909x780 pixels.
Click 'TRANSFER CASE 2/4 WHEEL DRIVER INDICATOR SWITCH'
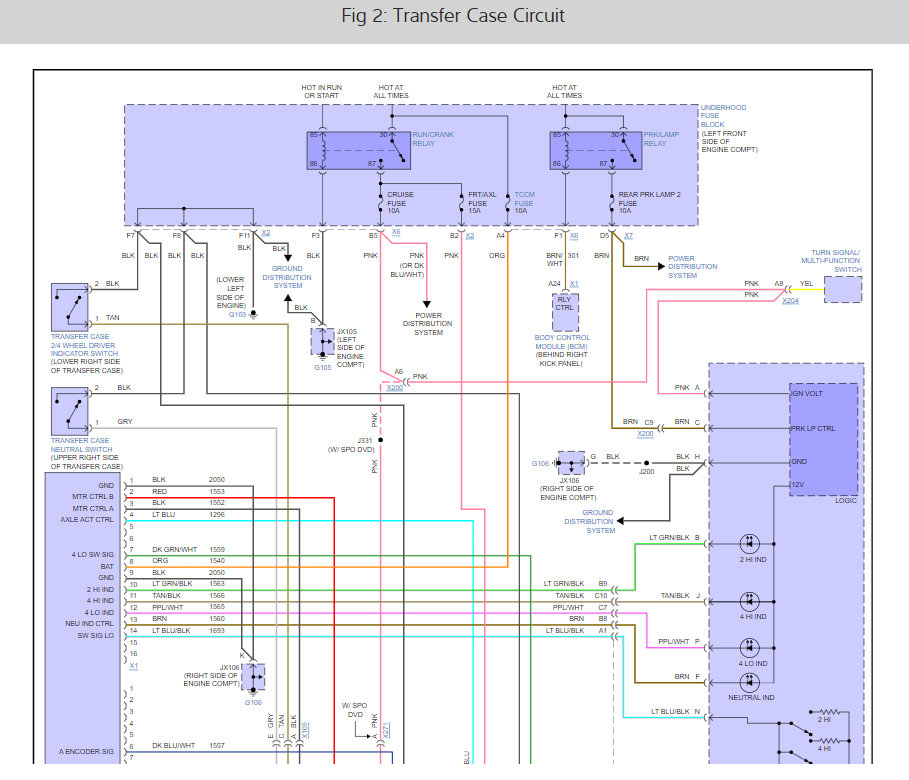tap(84, 345)
